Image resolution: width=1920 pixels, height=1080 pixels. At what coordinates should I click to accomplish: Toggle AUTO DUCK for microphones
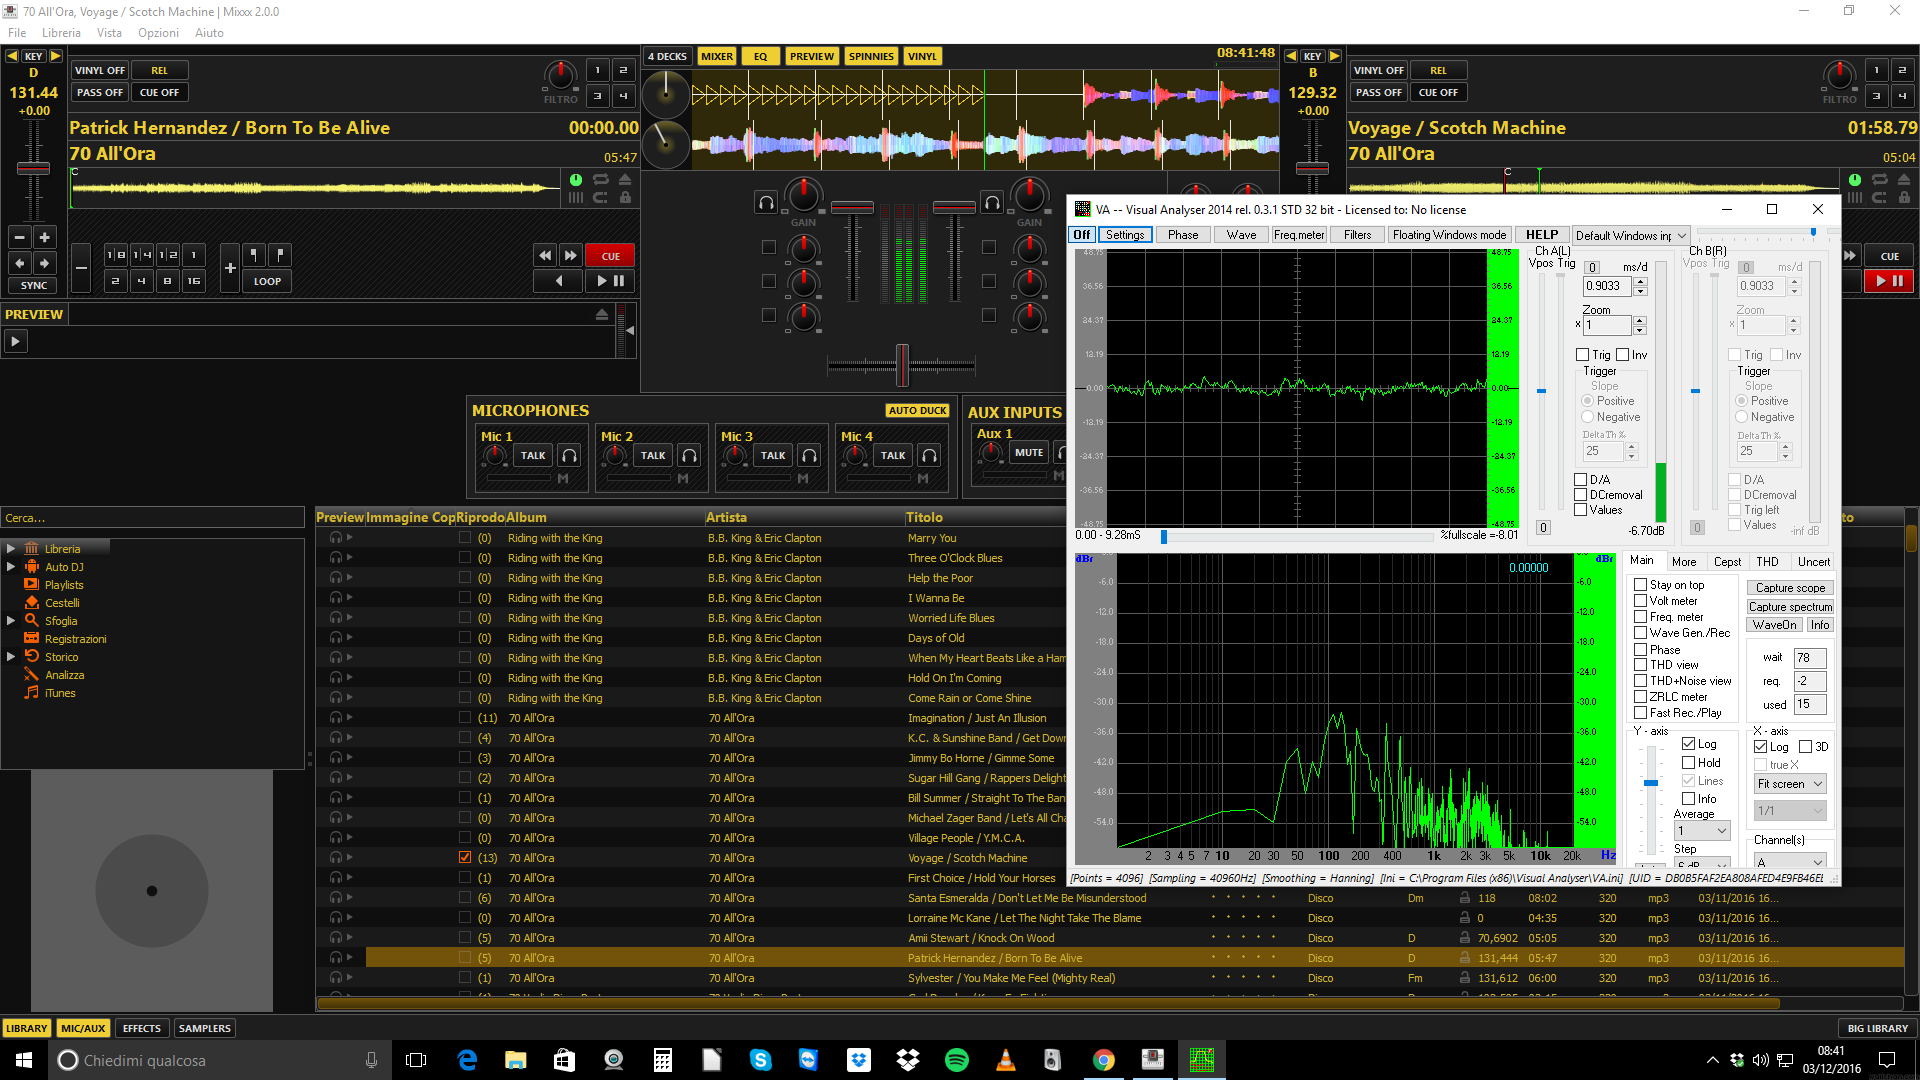917,411
